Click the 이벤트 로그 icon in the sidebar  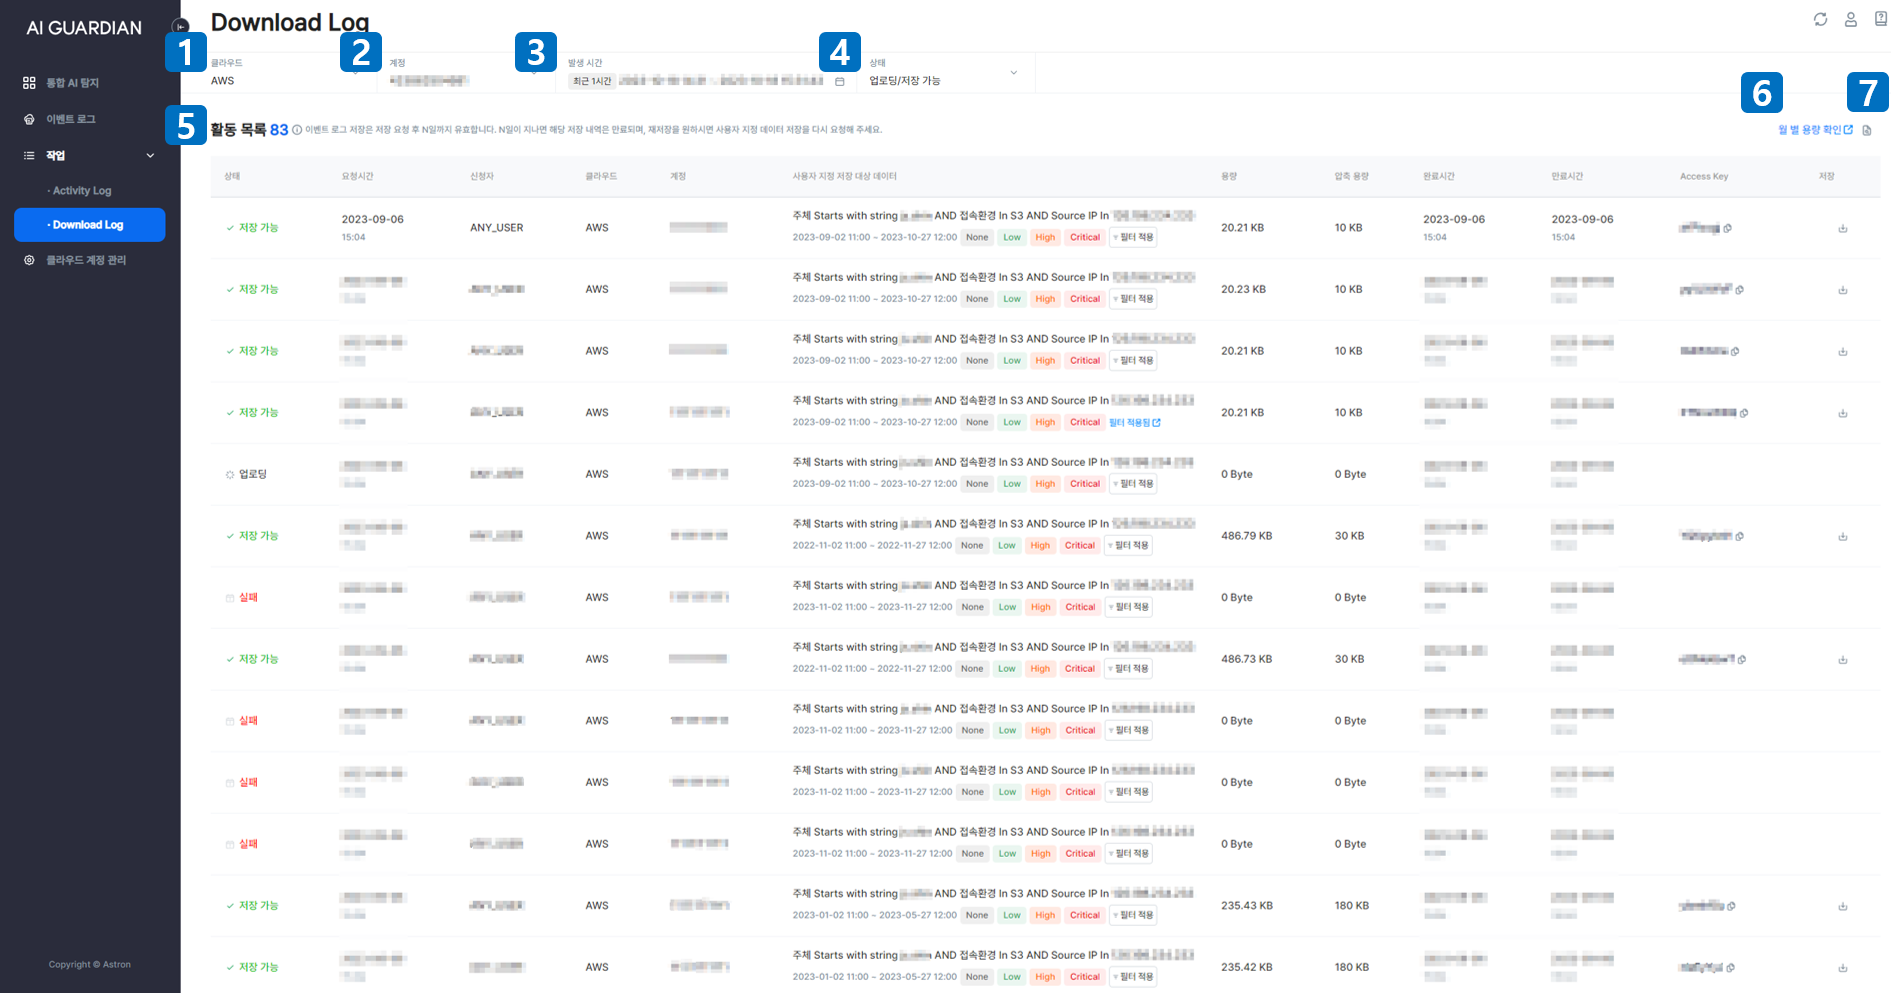[x=29, y=119]
